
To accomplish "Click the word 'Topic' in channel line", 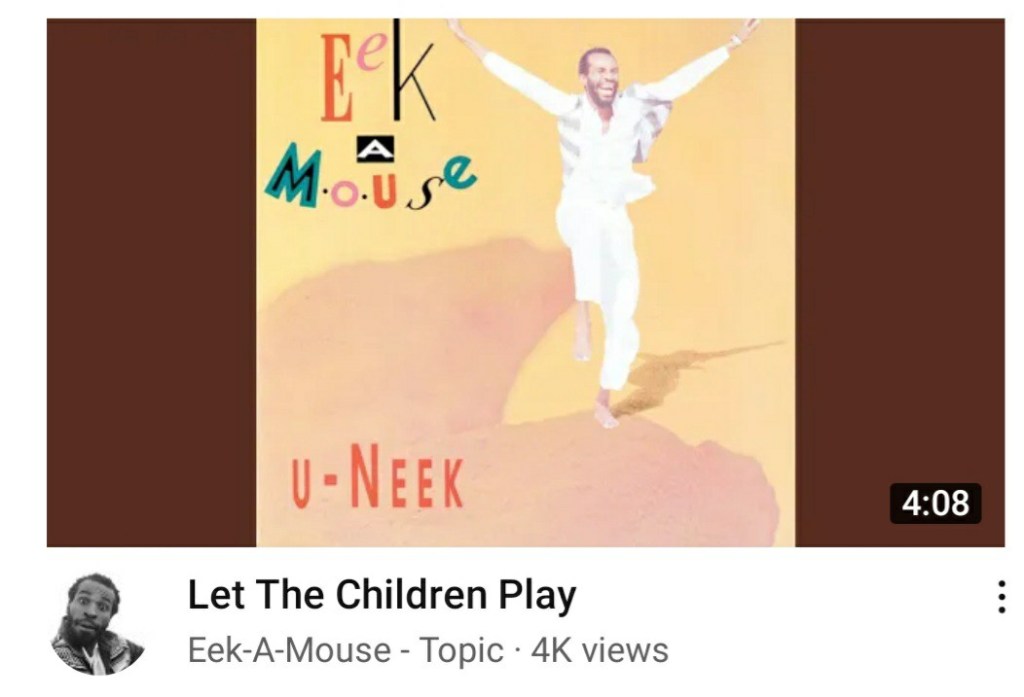I will 462,651.
